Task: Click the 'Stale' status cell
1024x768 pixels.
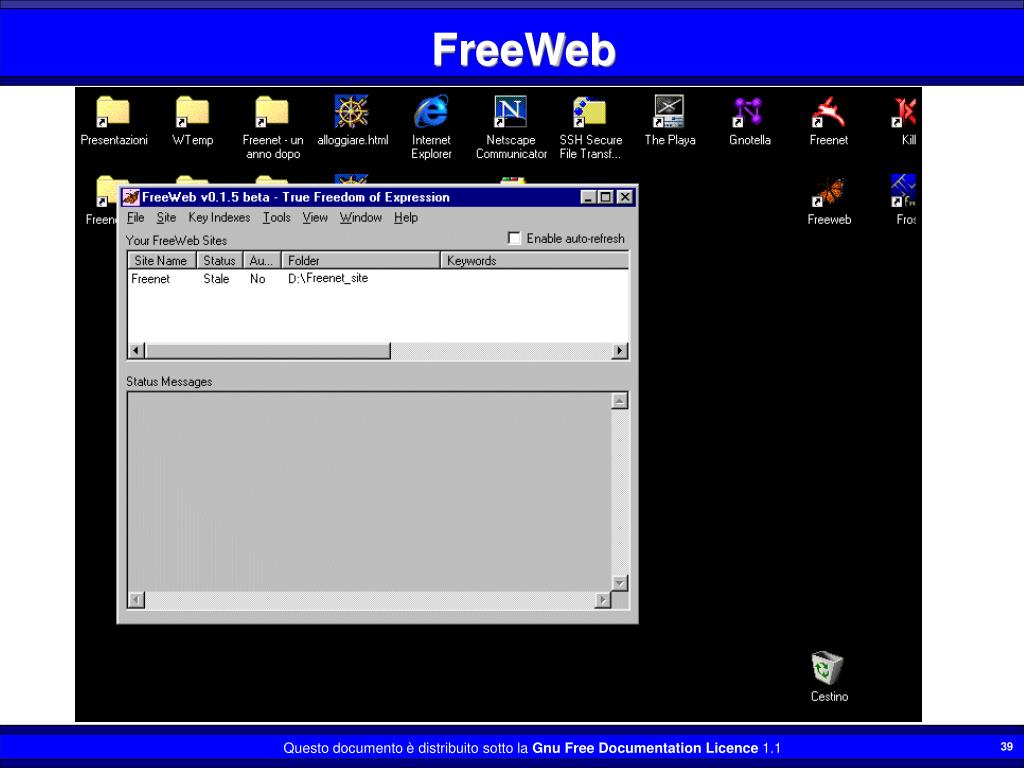Action: 216,279
